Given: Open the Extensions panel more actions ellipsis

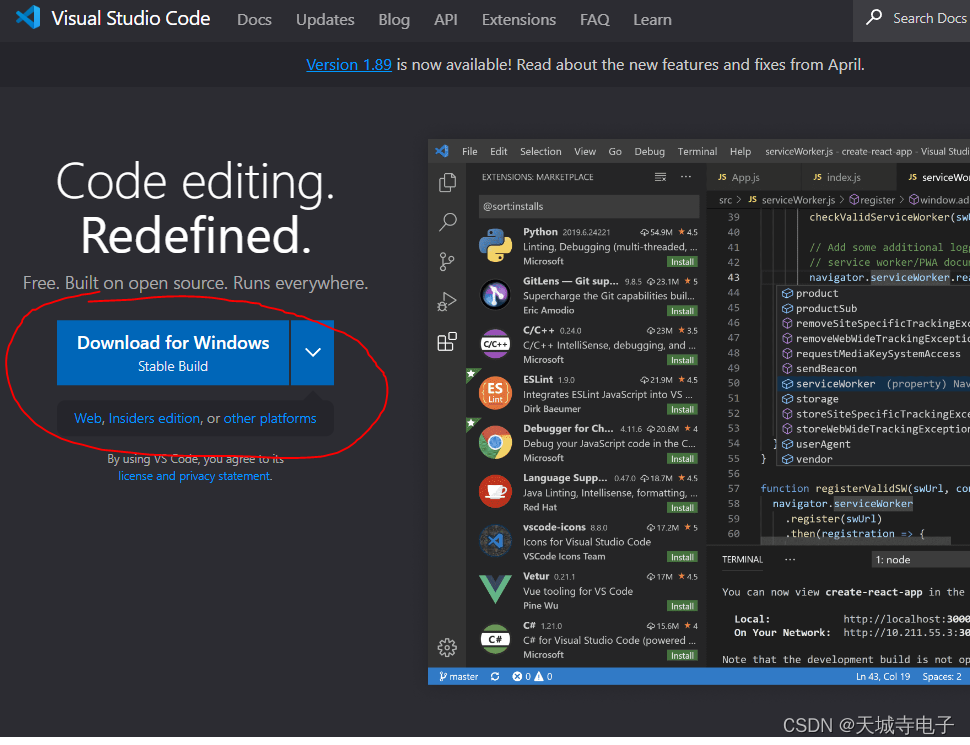Looking at the screenshot, I should [x=686, y=177].
